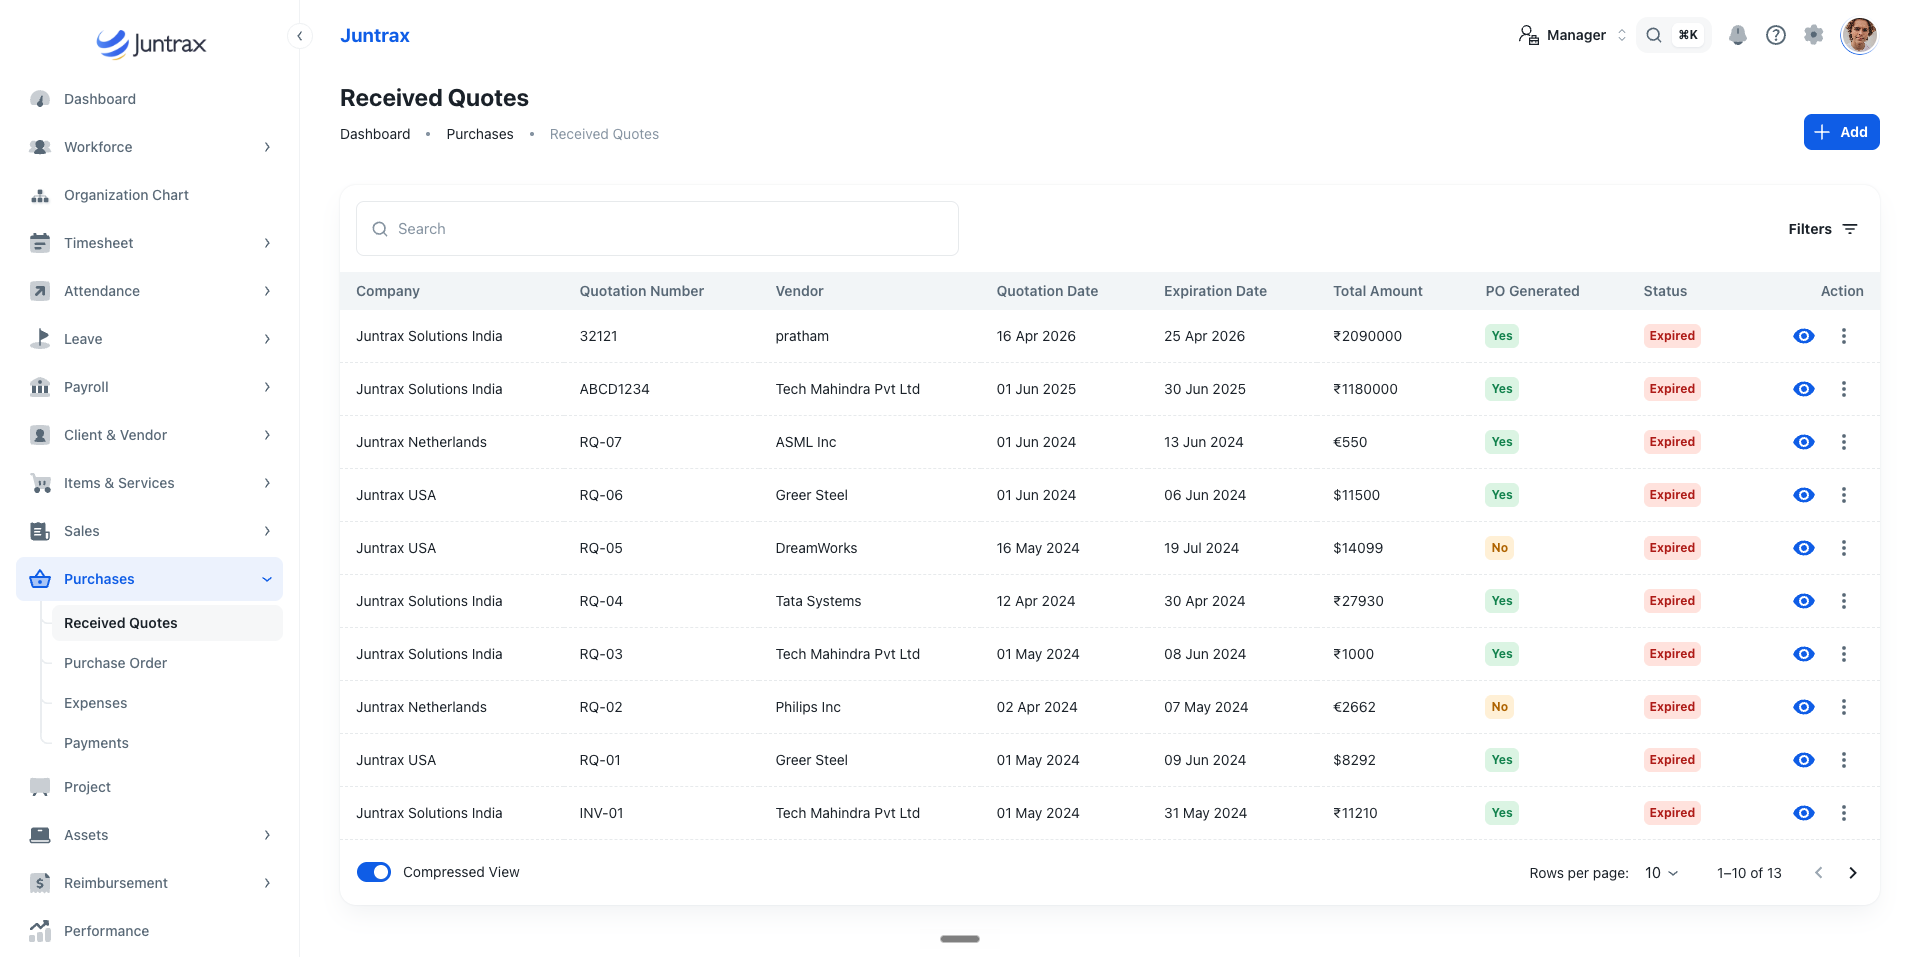
Task: Open the user profile avatar
Action: (1859, 35)
